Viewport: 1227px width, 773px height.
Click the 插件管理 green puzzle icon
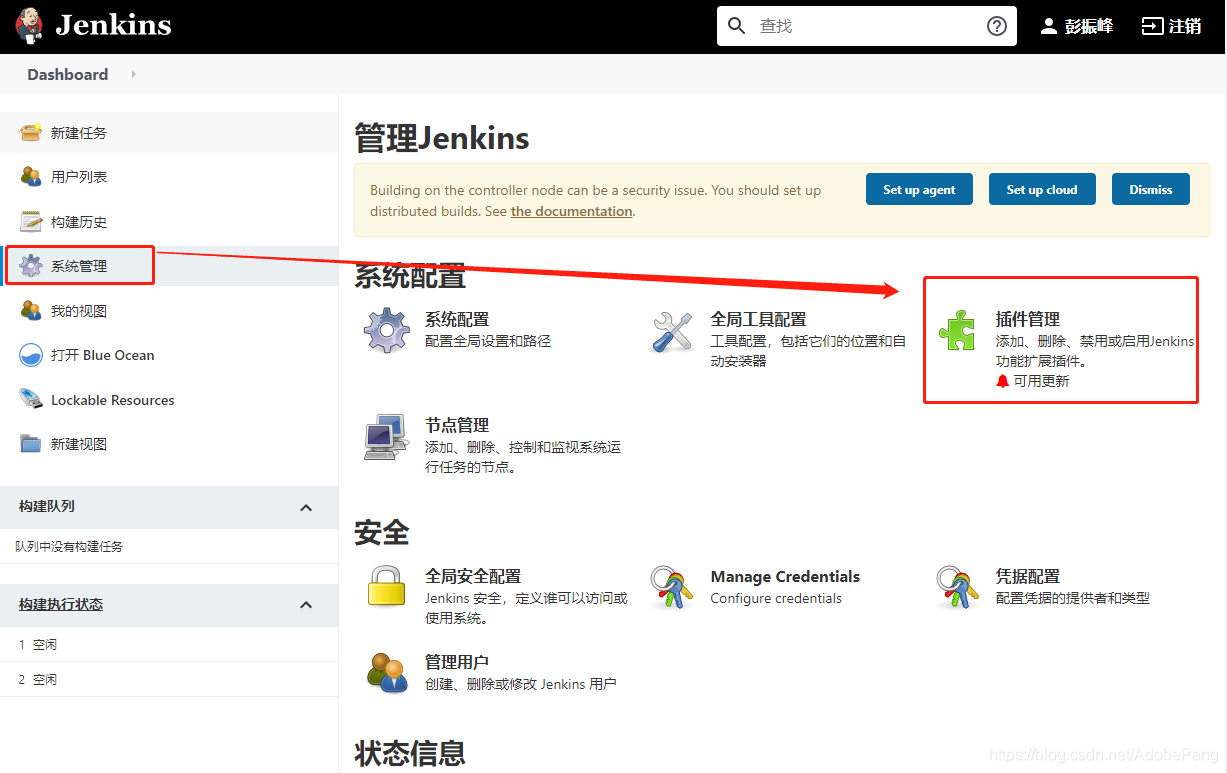[x=958, y=331]
